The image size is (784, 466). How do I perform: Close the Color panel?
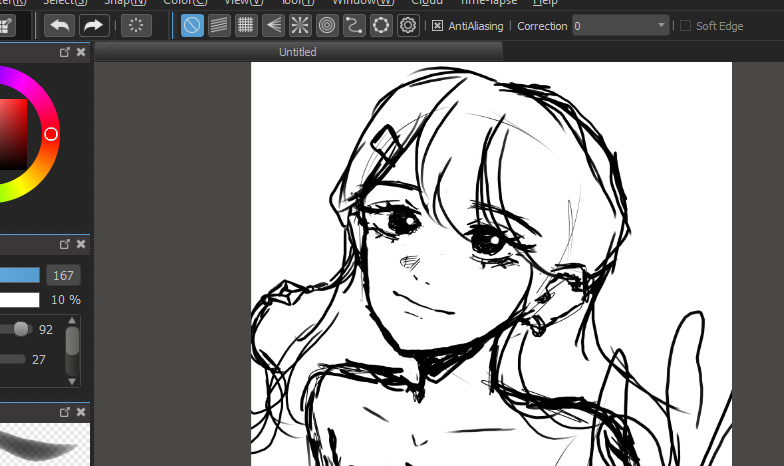(81, 52)
